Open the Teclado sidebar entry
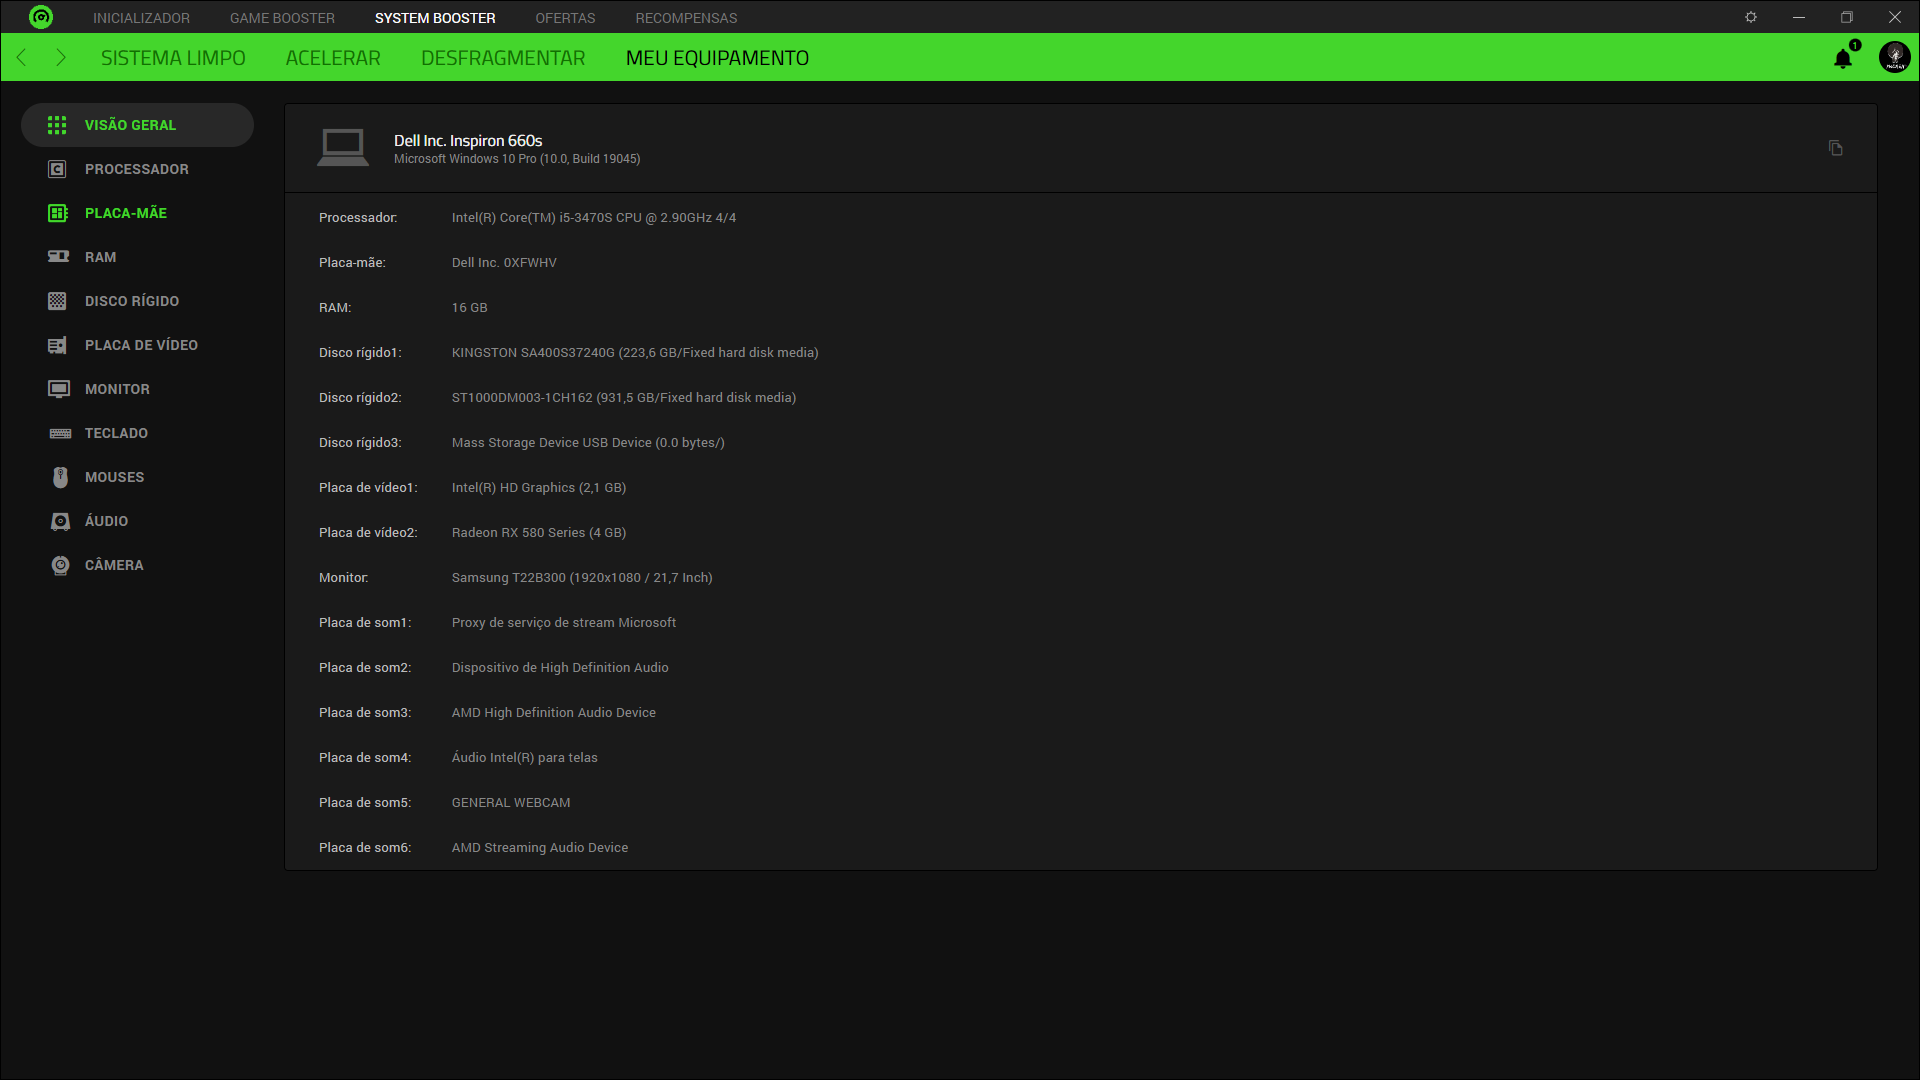Image resolution: width=1920 pixels, height=1080 pixels. 137,433
